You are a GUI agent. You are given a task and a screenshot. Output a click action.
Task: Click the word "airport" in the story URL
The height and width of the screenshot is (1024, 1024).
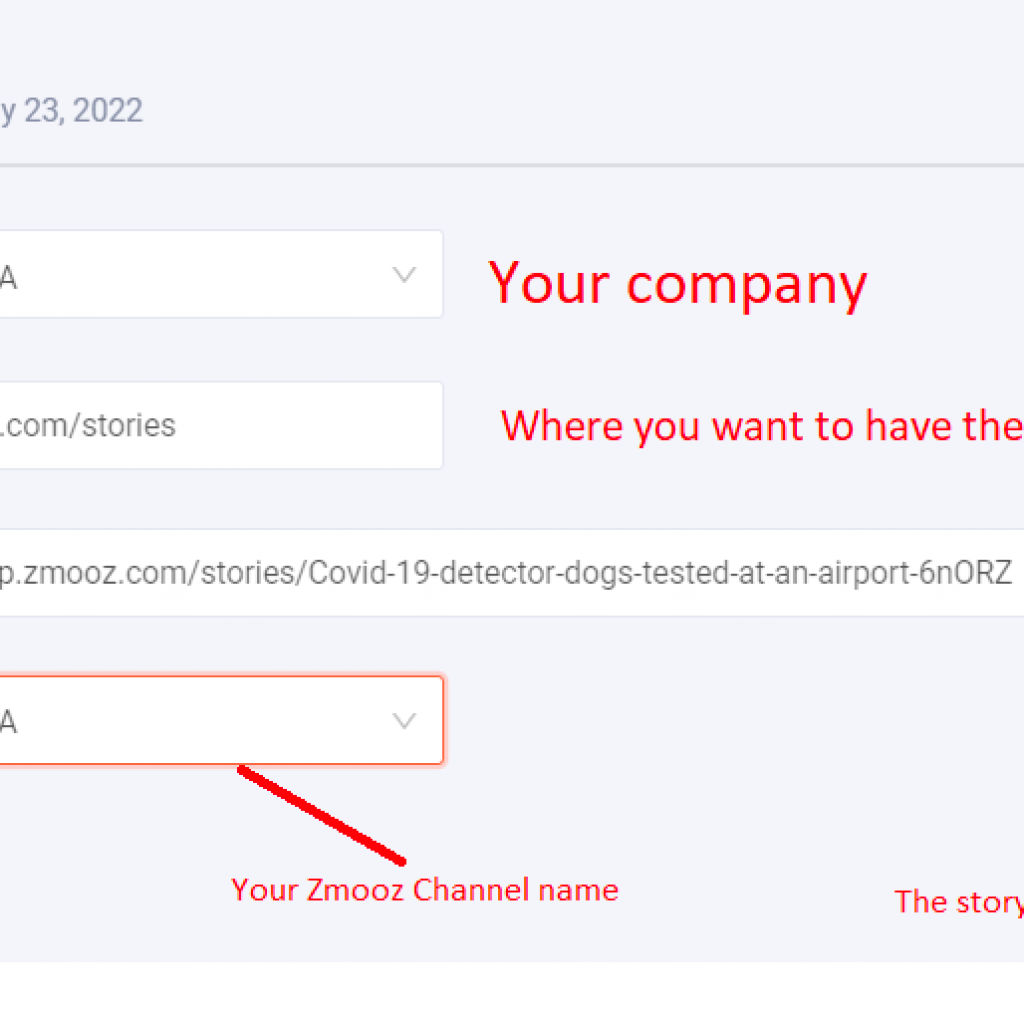tap(863, 573)
